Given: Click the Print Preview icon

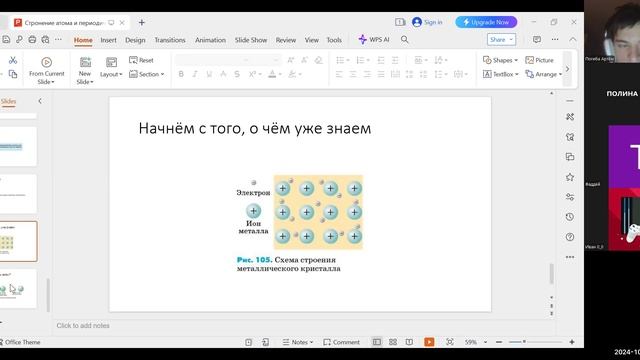Looking at the screenshot, I should pos(45,40).
